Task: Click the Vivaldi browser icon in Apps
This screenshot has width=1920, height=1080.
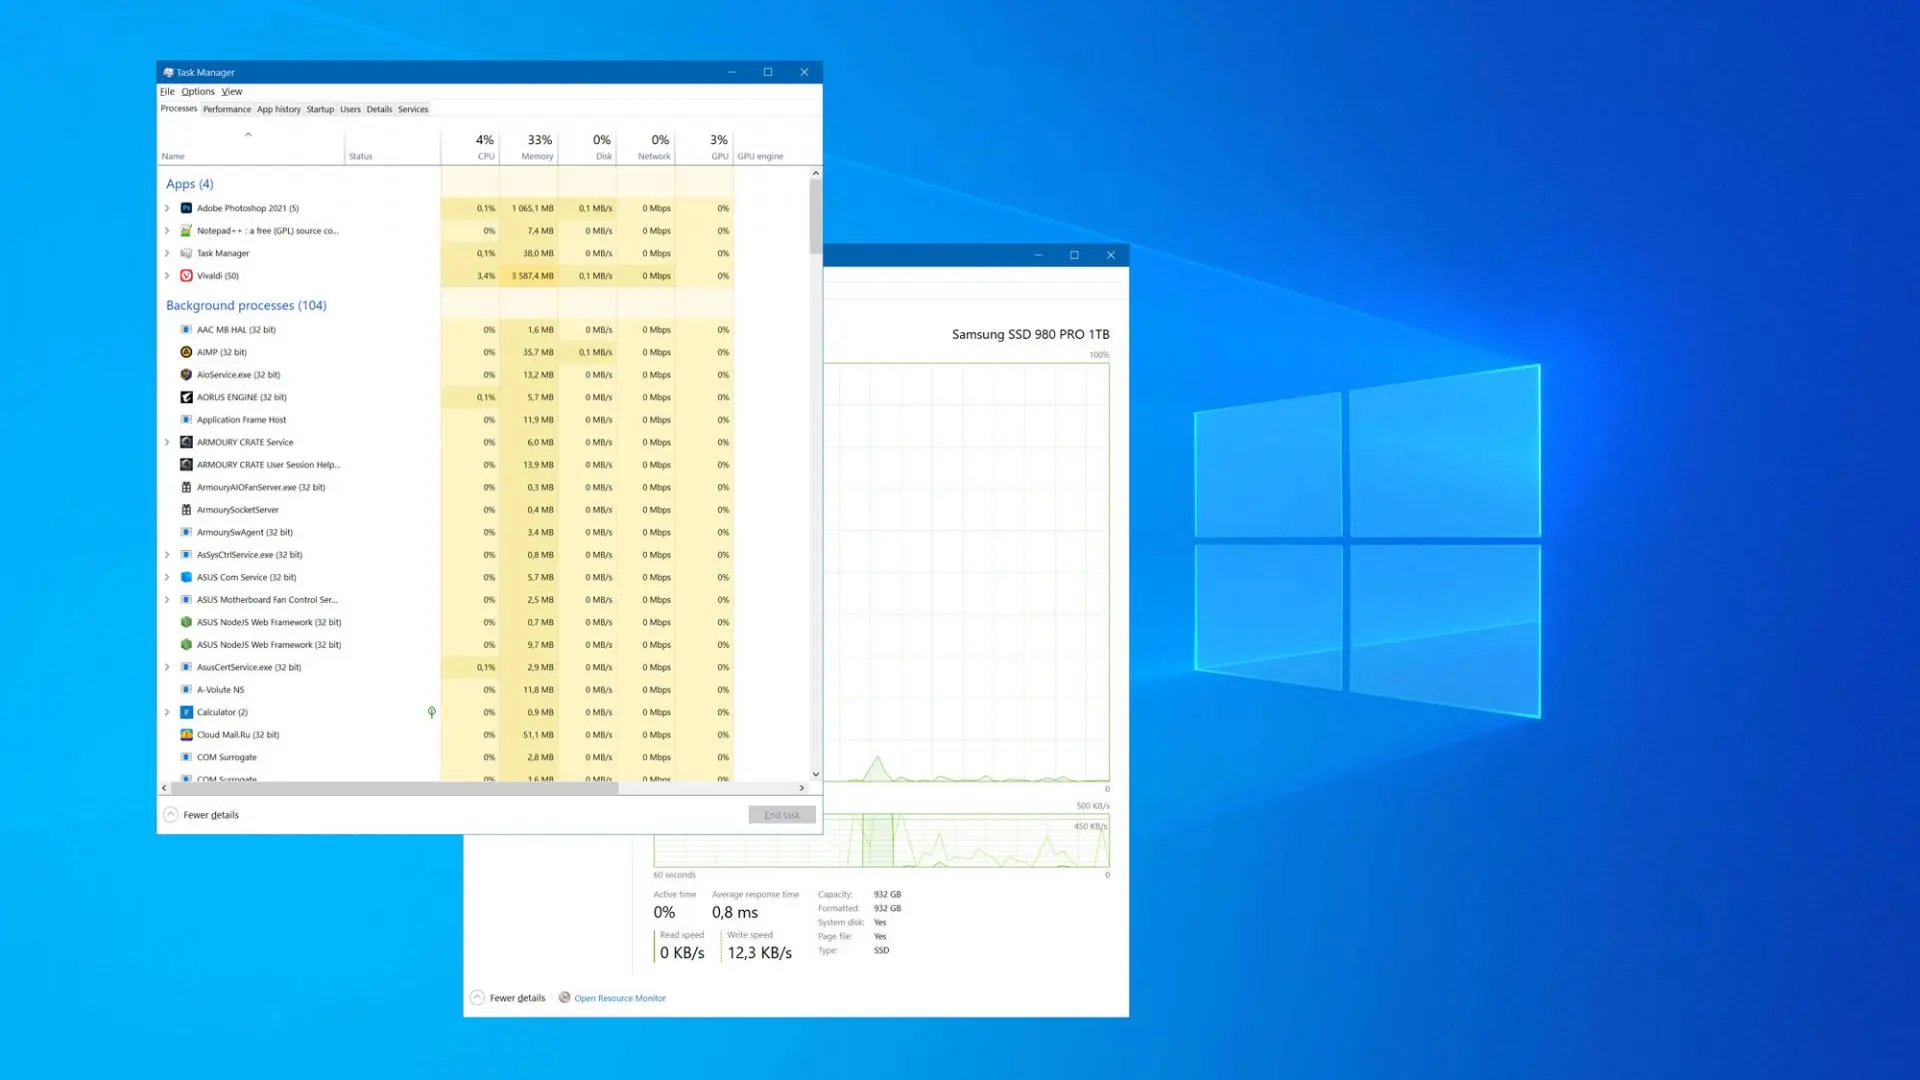Action: (x=186, y=276)
